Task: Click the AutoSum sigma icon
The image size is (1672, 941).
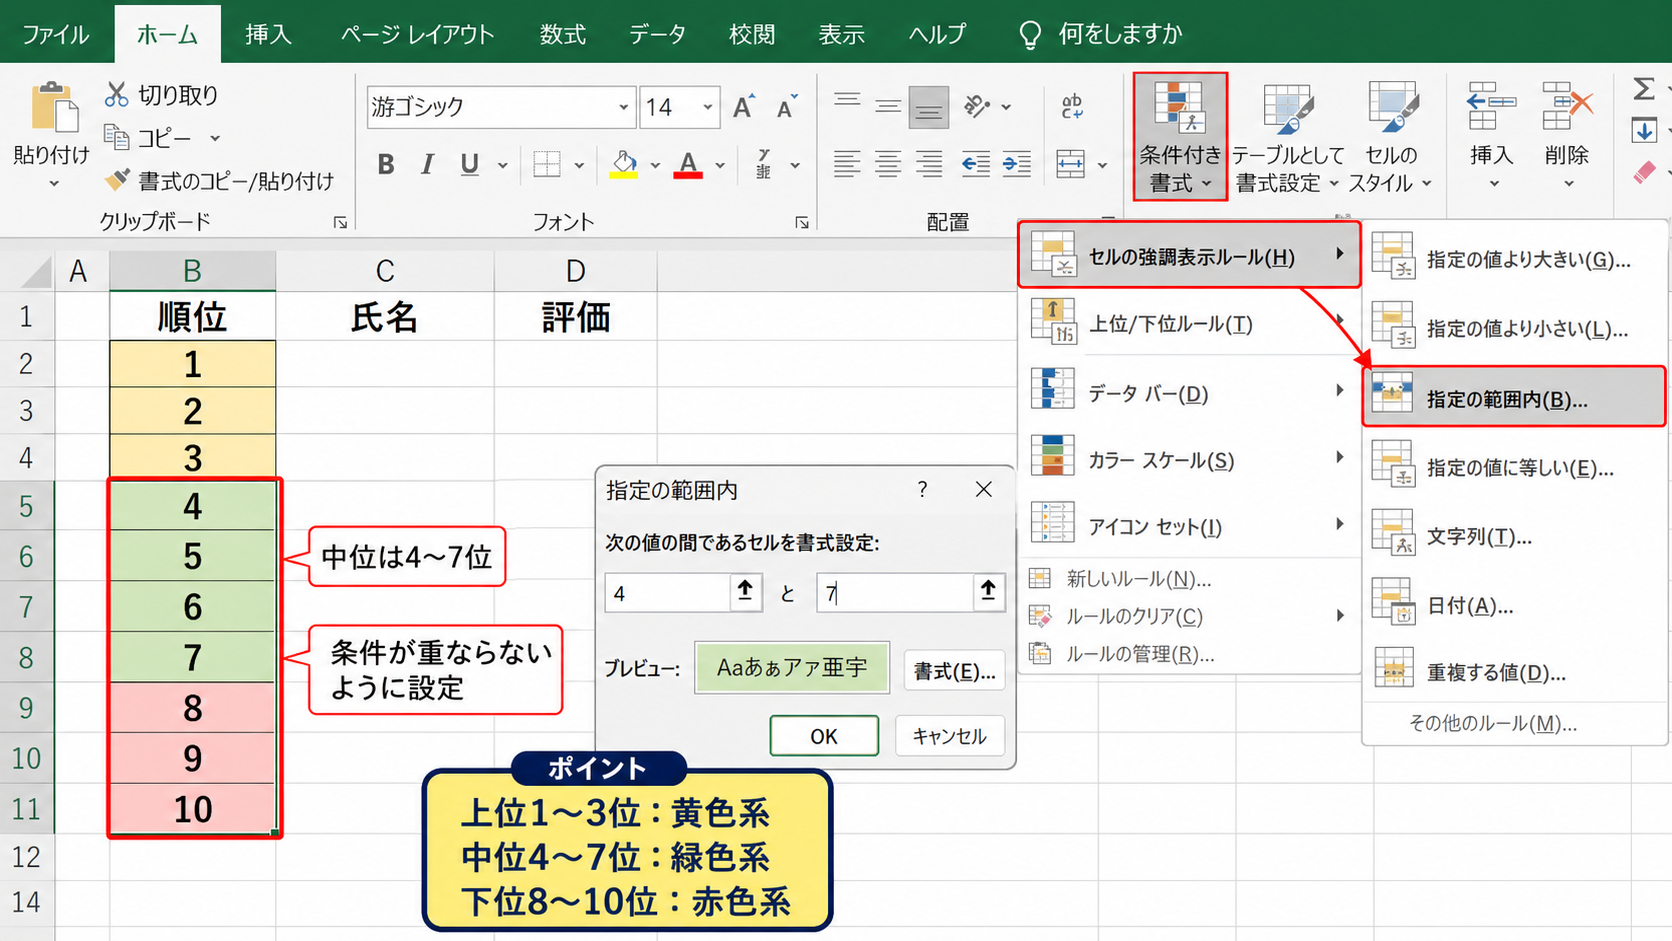Action: 1643,89
